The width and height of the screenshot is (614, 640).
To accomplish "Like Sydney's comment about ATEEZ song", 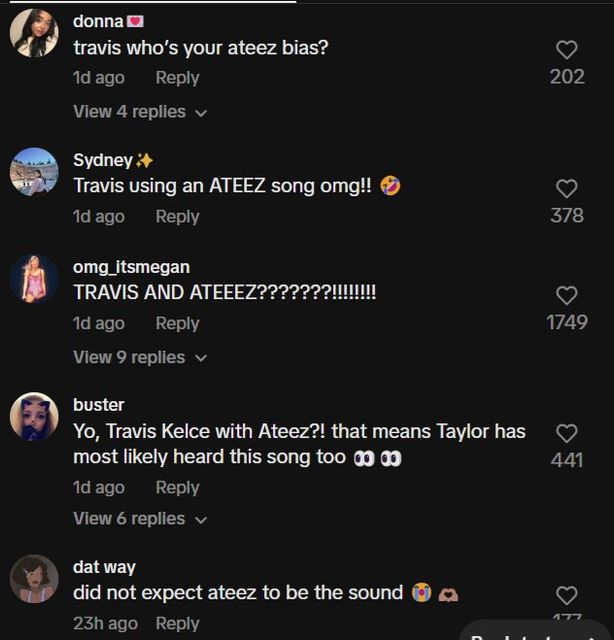I will [567, 188].
